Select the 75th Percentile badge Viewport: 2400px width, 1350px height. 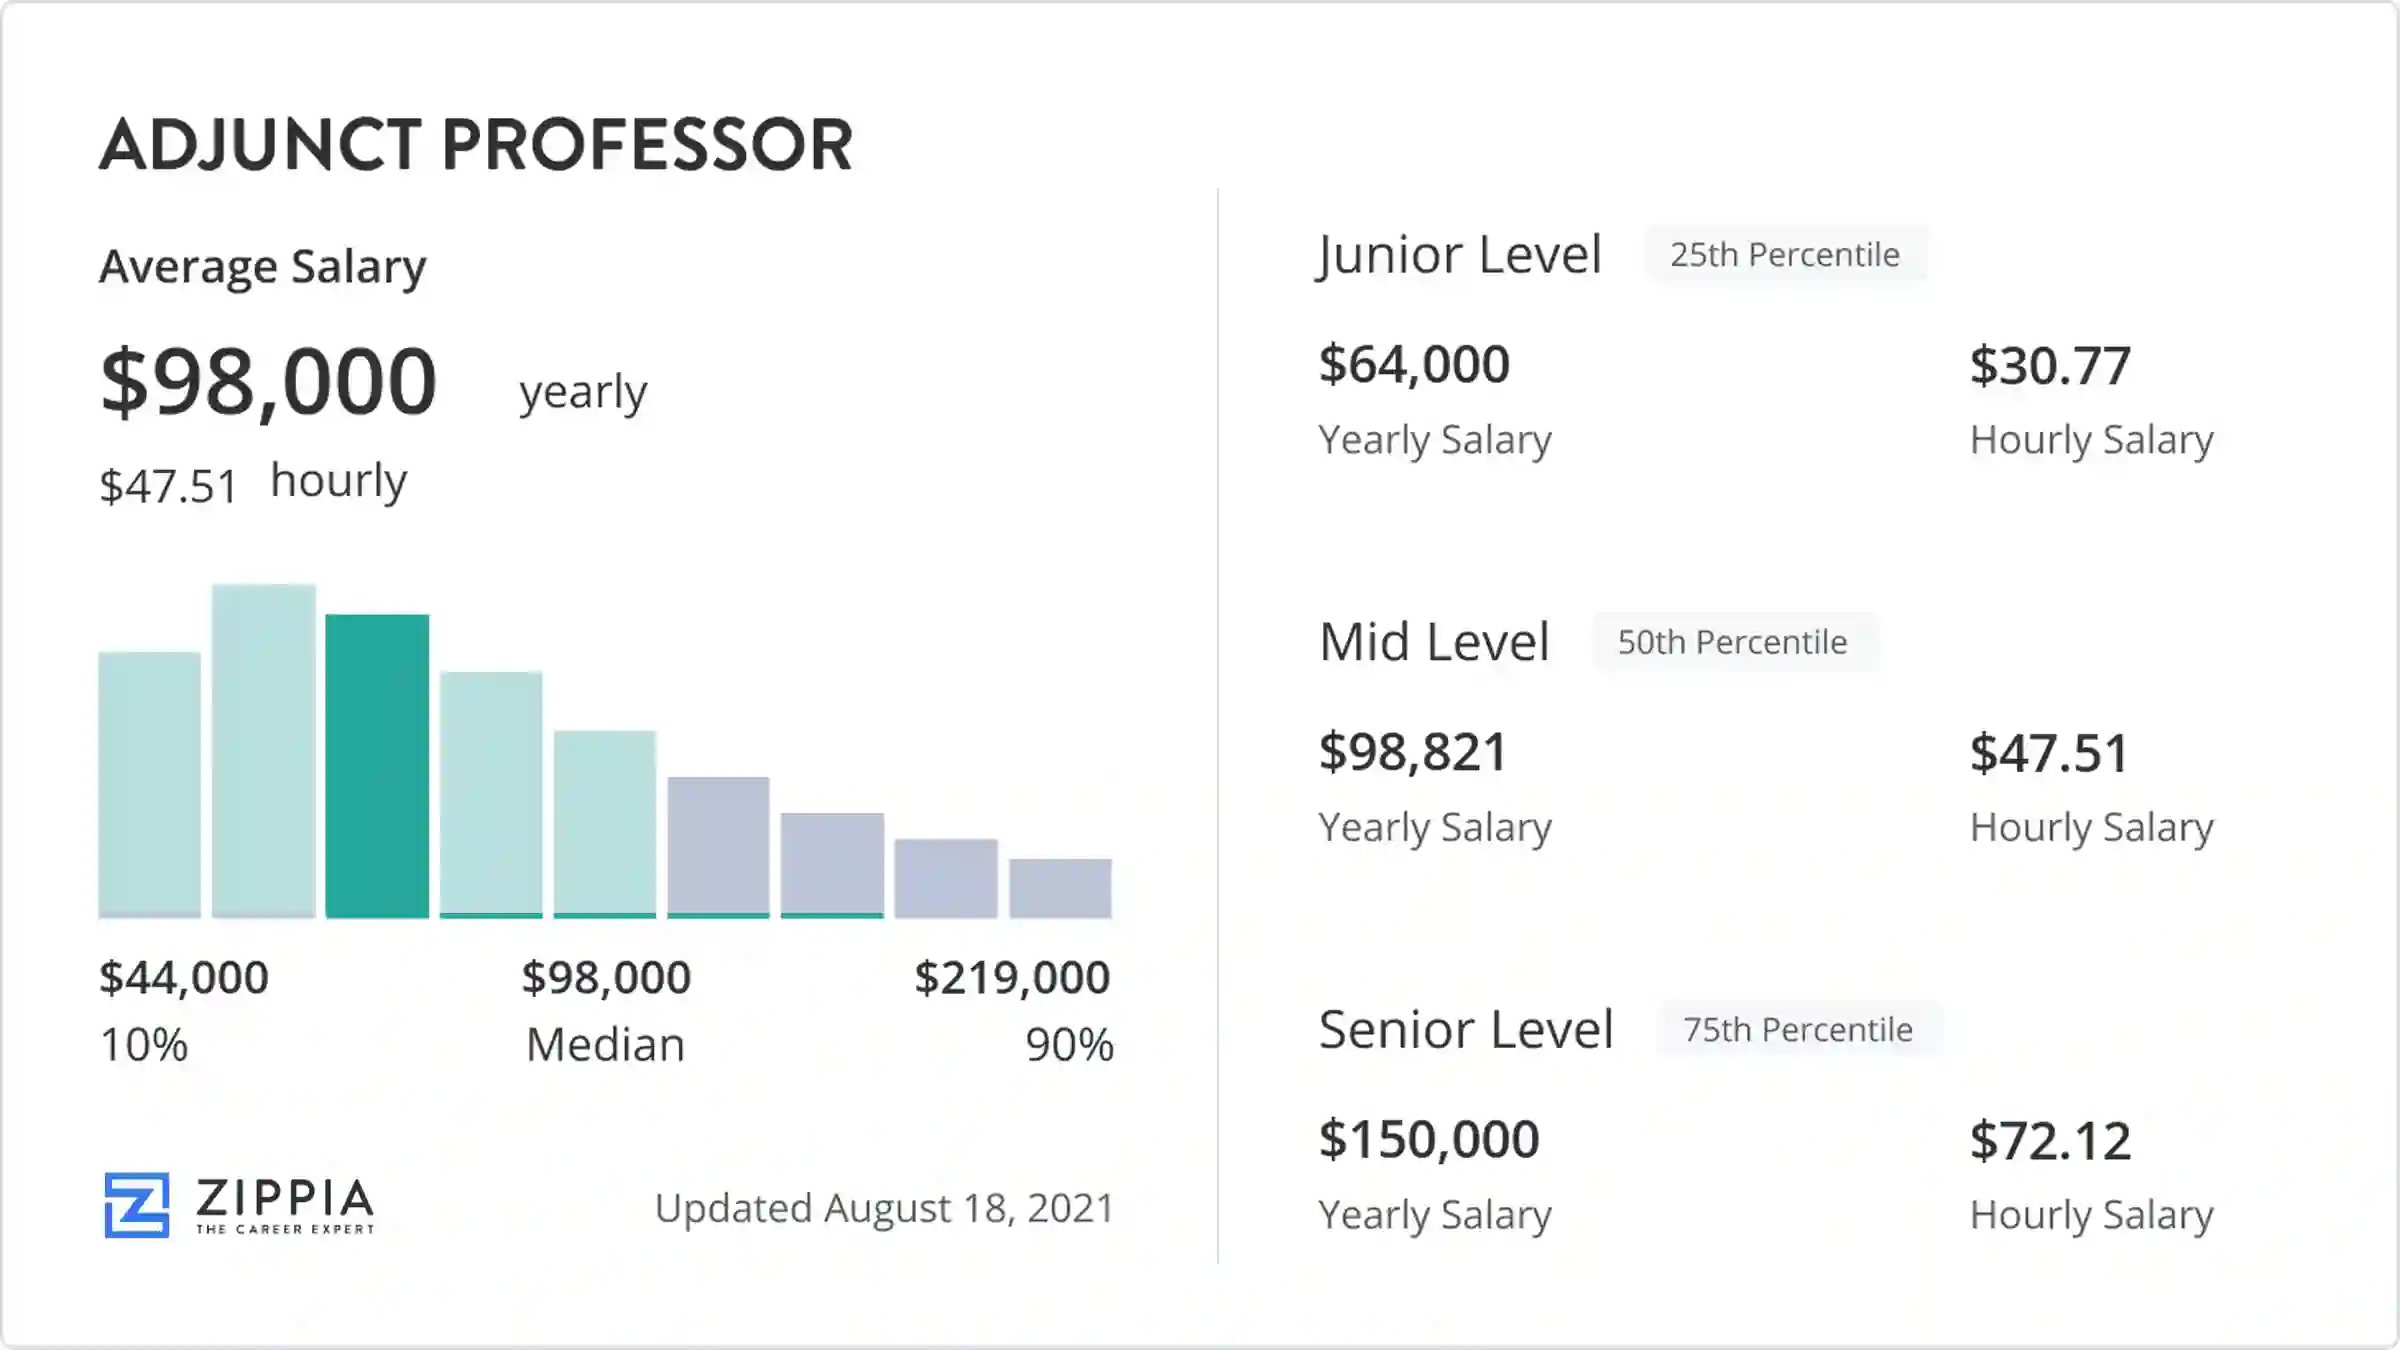1798,1030
